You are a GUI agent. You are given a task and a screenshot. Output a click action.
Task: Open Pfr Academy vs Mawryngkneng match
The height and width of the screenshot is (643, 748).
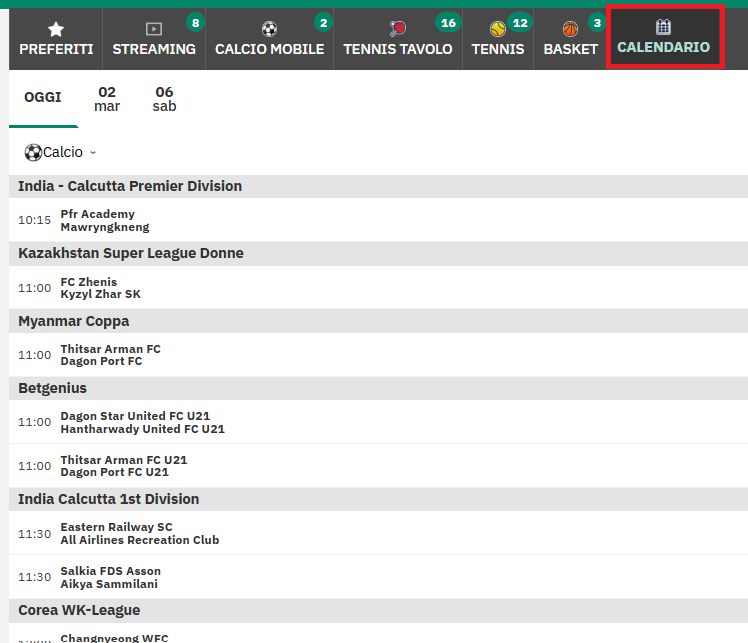378,220
